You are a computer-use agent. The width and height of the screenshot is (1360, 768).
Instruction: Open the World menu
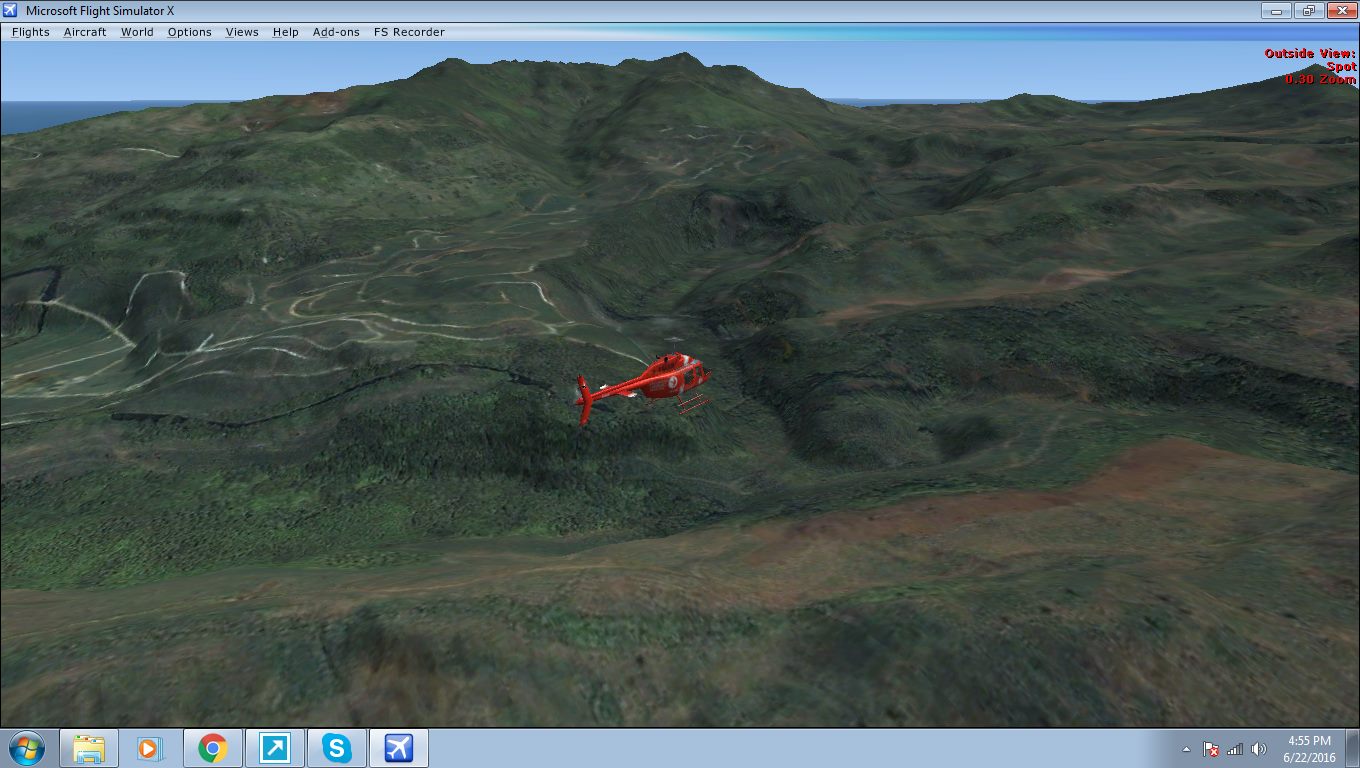[137, 32]
